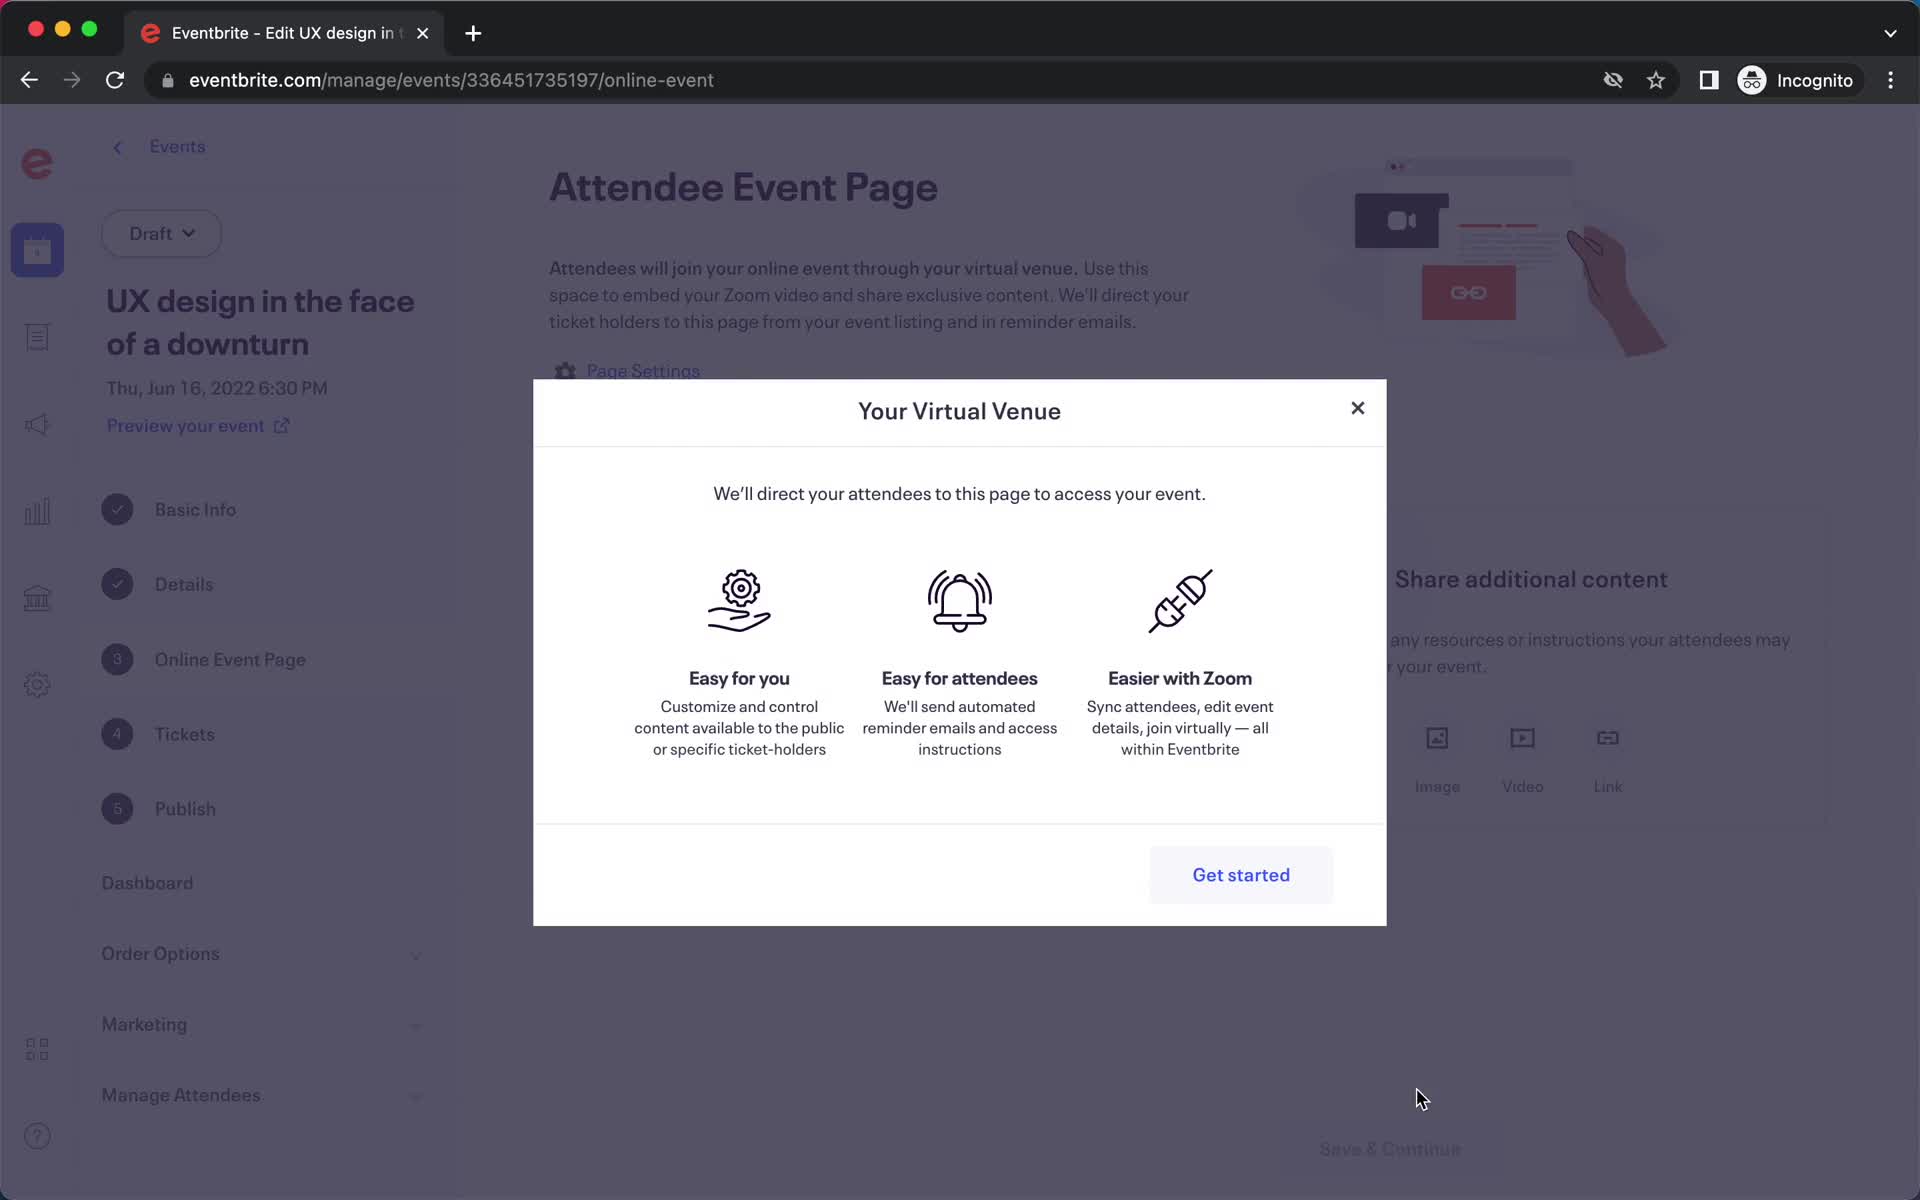
Task: Click the gear-in-hand Easy for you icon
Action: tap(740, 601)
